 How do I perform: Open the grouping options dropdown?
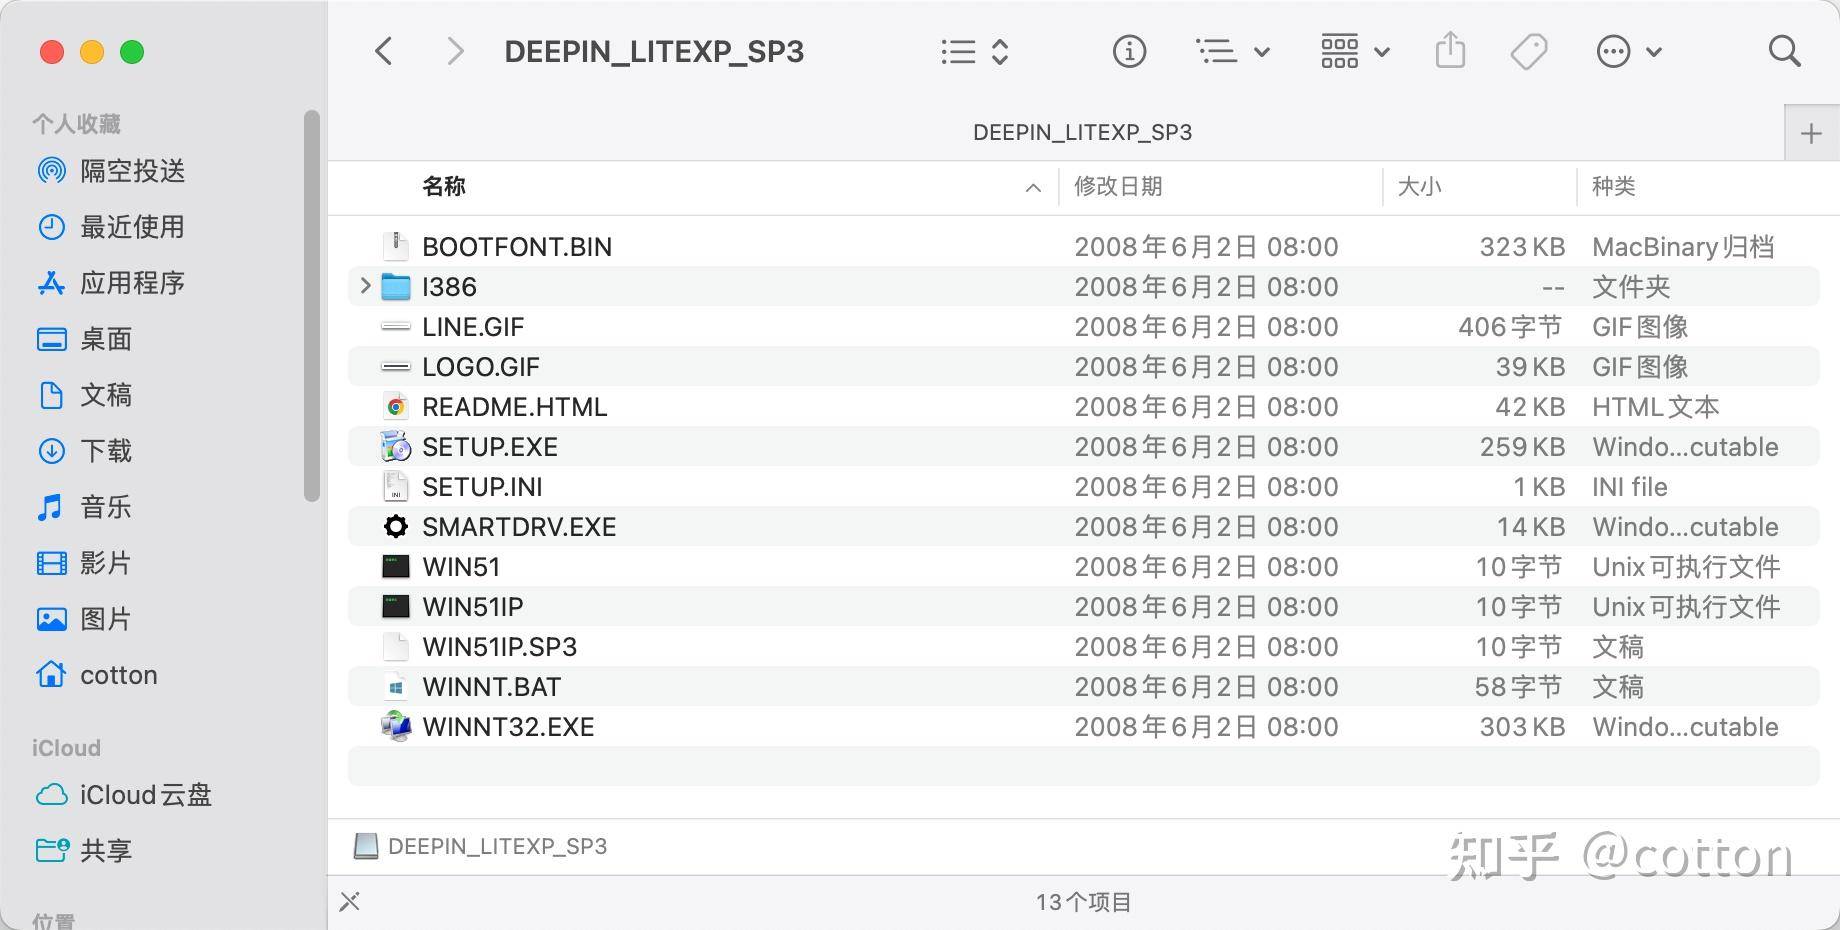click(1233, 51)
